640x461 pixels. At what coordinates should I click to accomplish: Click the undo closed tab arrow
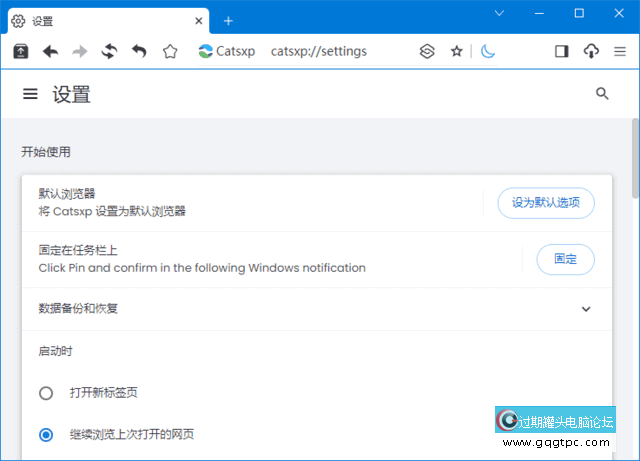point(139,52)
